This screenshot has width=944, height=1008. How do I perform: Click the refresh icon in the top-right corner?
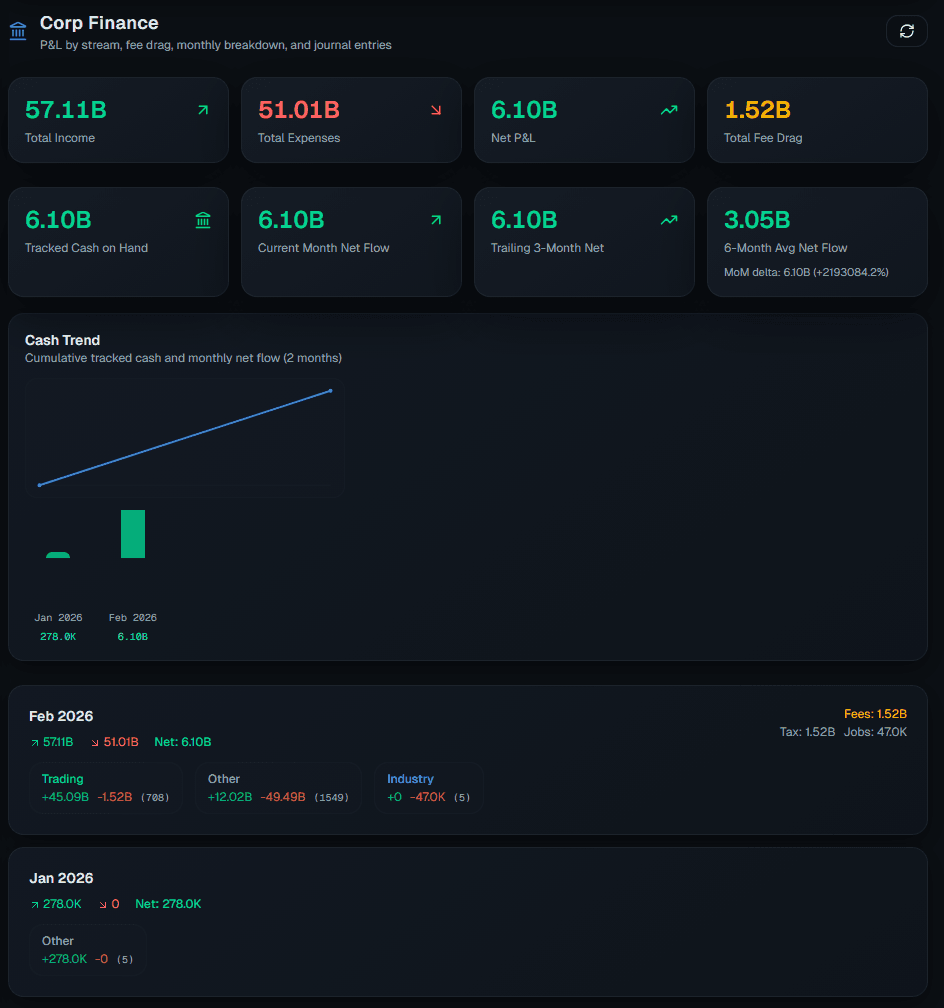(906, 30)
